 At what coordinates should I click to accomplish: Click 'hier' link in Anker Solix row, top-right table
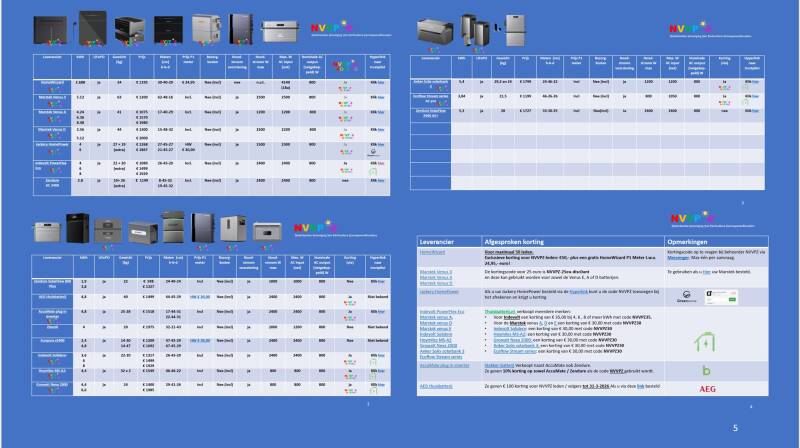tap(755, 82)
